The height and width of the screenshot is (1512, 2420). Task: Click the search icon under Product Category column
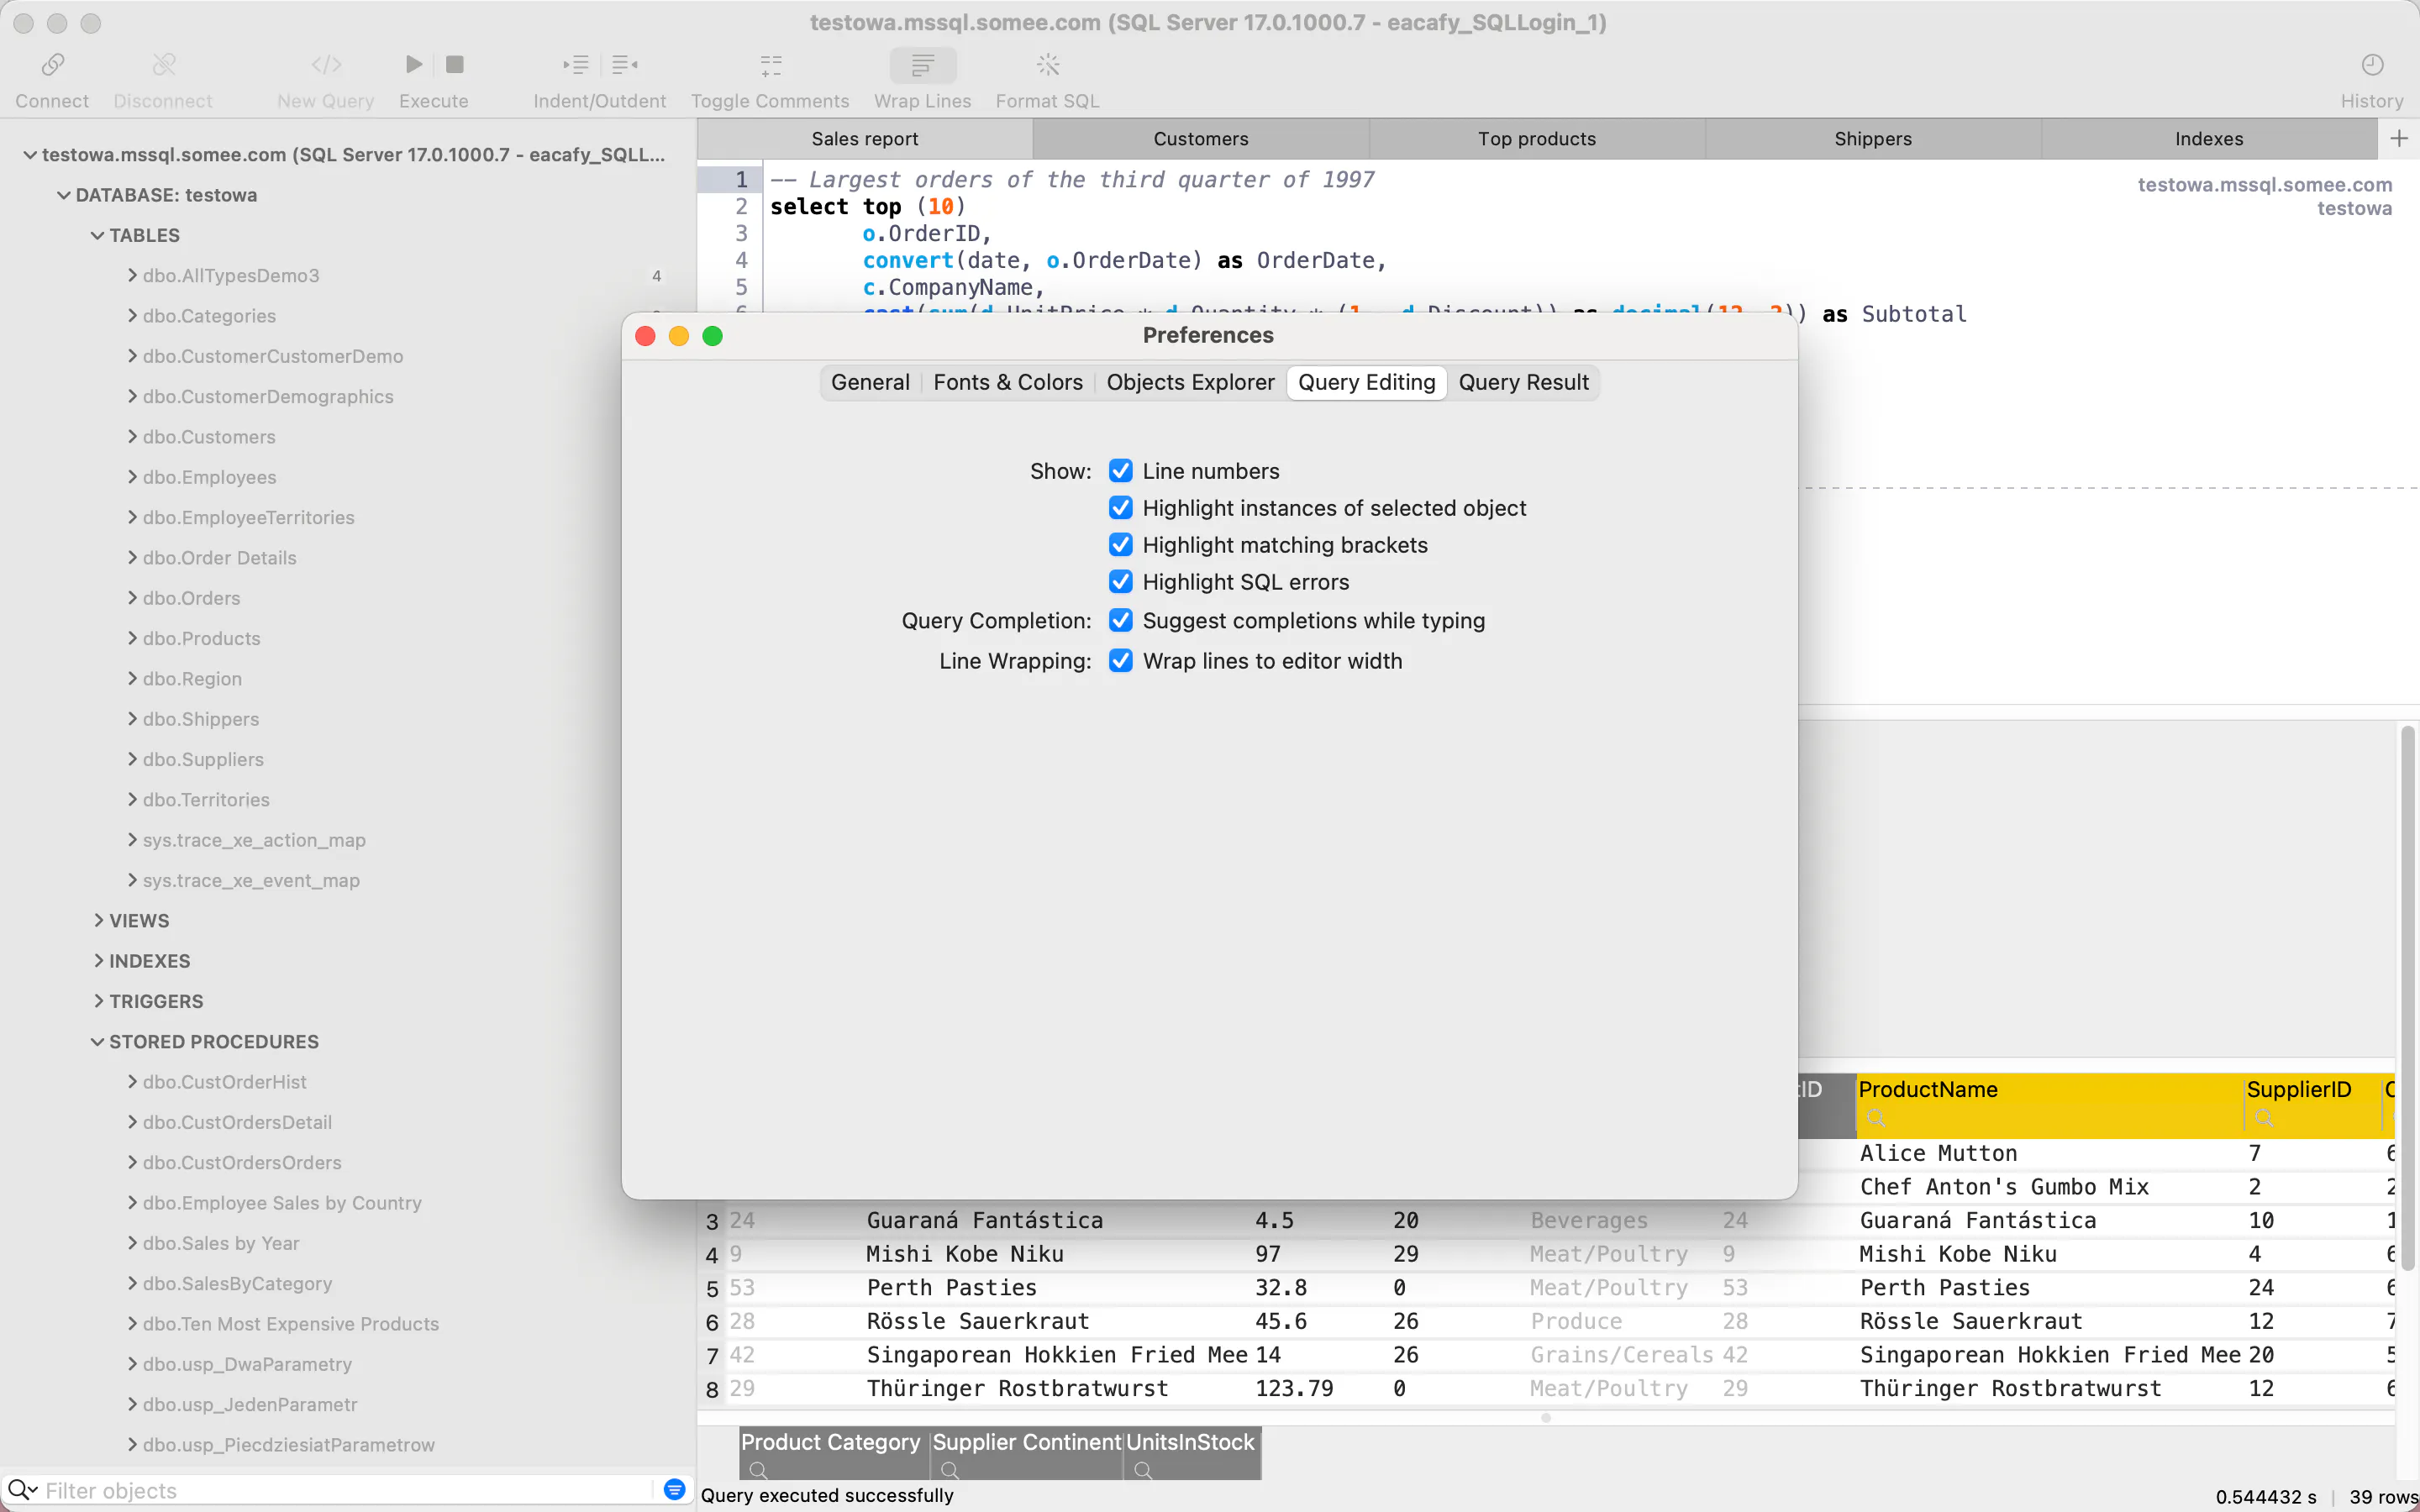758,1470
